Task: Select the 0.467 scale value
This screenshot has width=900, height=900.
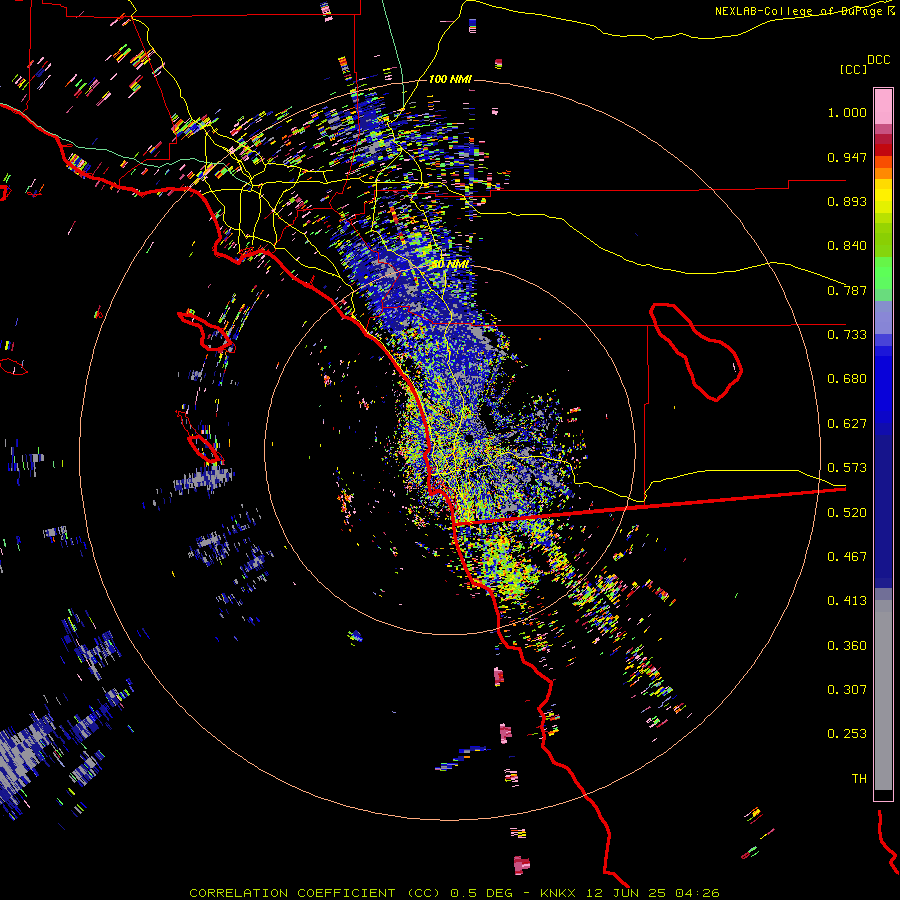Action: click(x=847, y=557)
